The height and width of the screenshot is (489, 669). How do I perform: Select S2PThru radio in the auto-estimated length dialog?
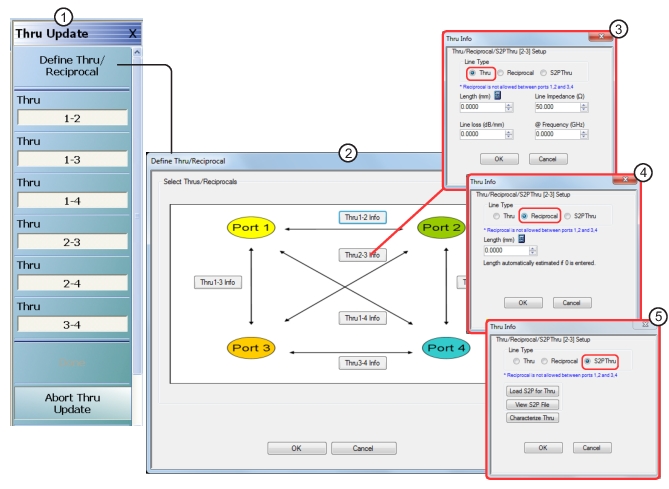(567, 216)
